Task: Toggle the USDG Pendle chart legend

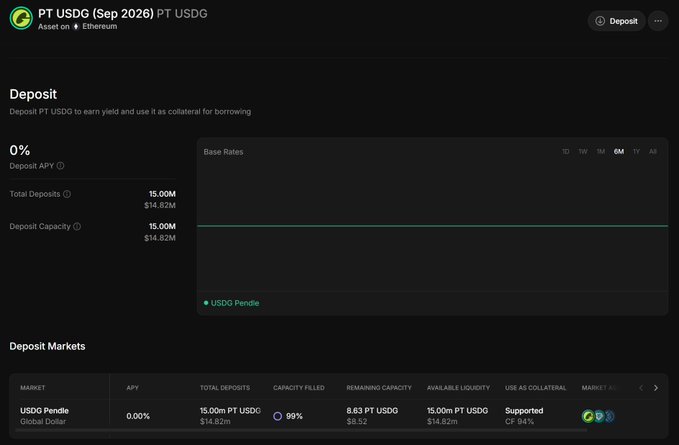Action: [x=231, y=303]
